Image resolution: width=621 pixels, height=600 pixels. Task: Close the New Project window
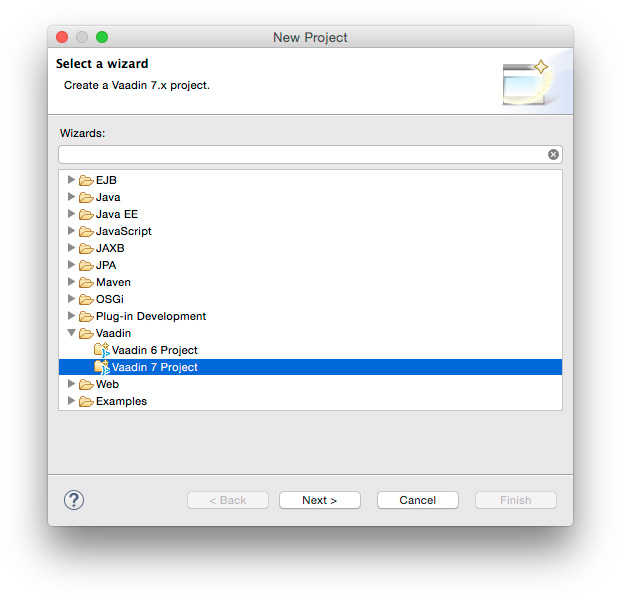(62, 37)
